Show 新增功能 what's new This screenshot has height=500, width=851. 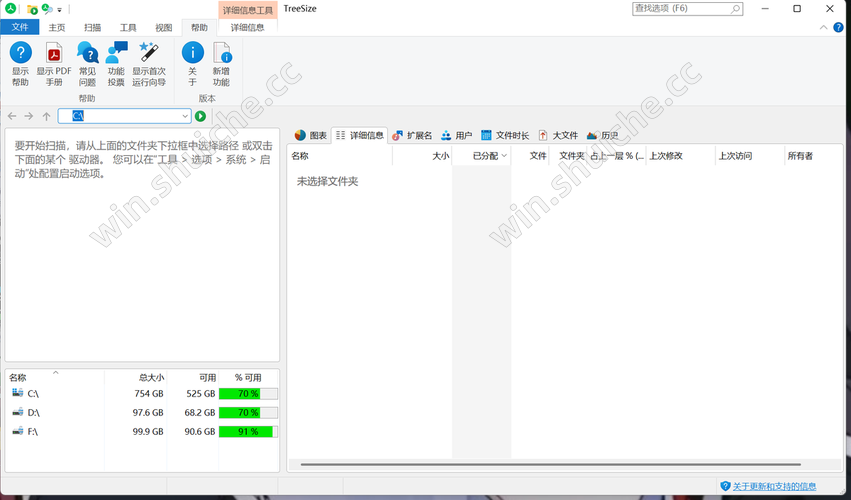tap(221, 64)
